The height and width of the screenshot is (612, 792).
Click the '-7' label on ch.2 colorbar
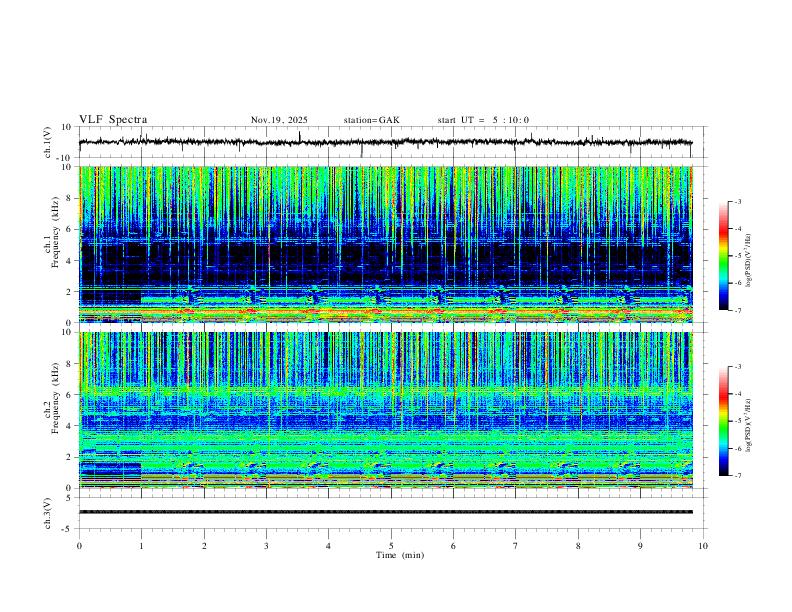[737, 475]
